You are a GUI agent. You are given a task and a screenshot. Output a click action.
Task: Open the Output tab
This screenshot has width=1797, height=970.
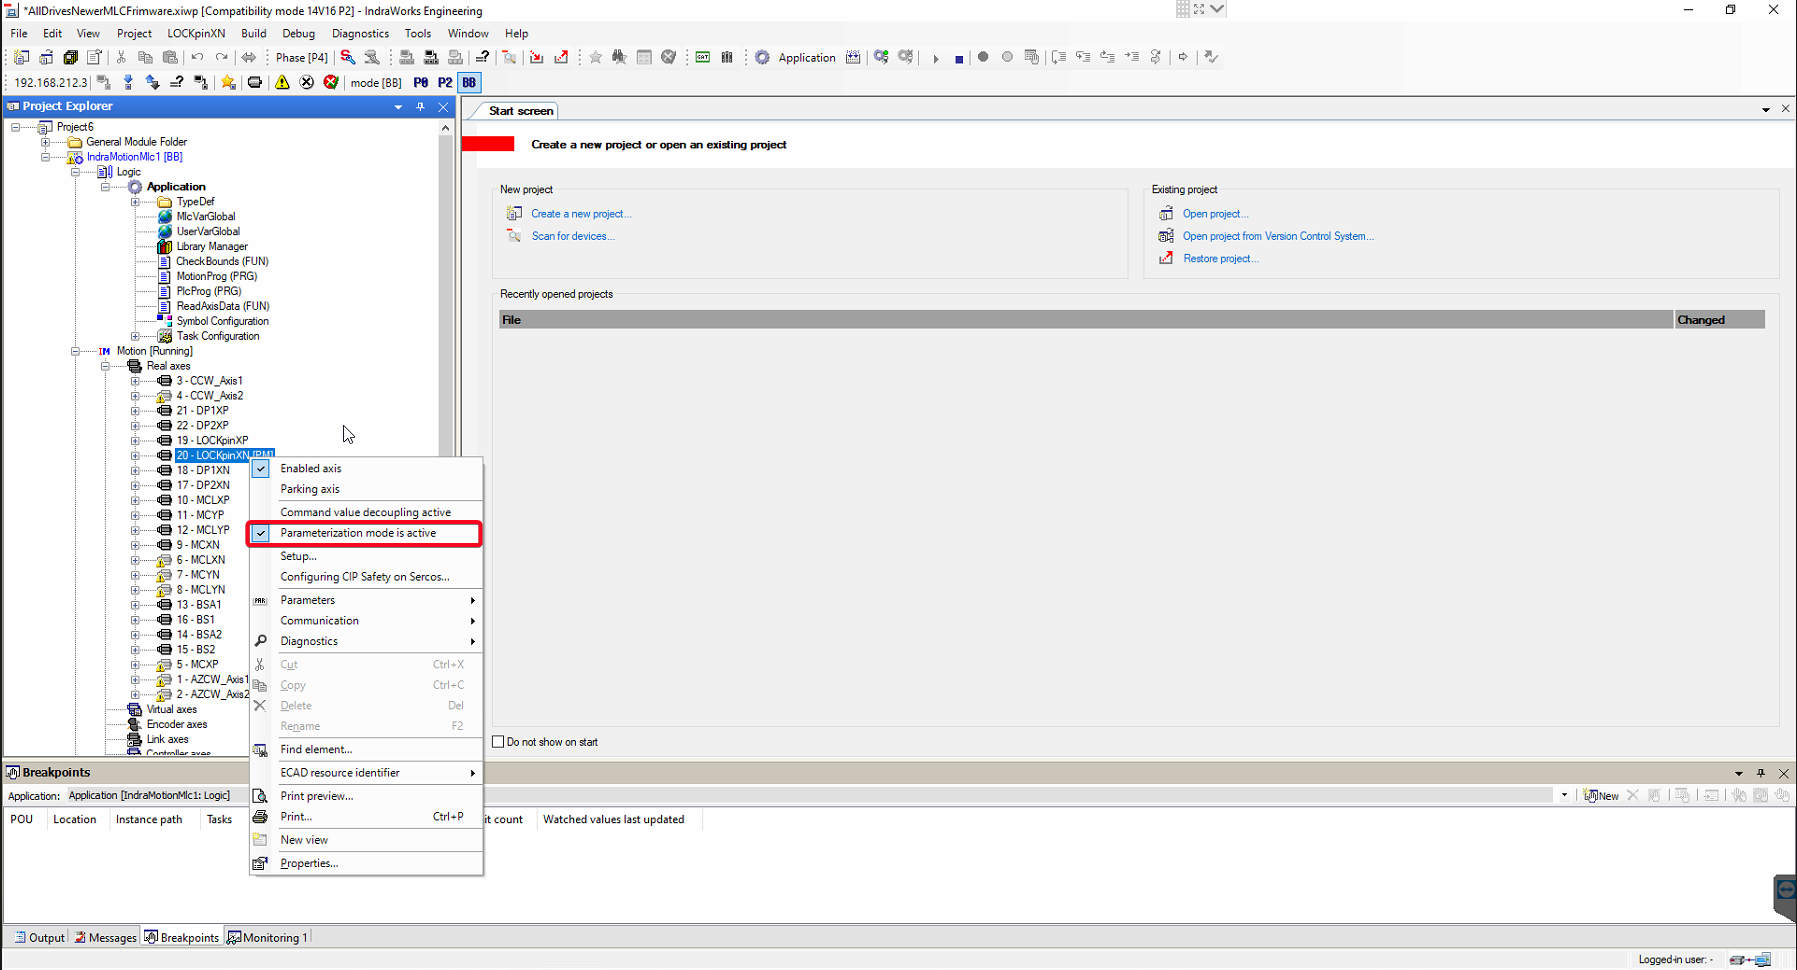pos(39,938)
